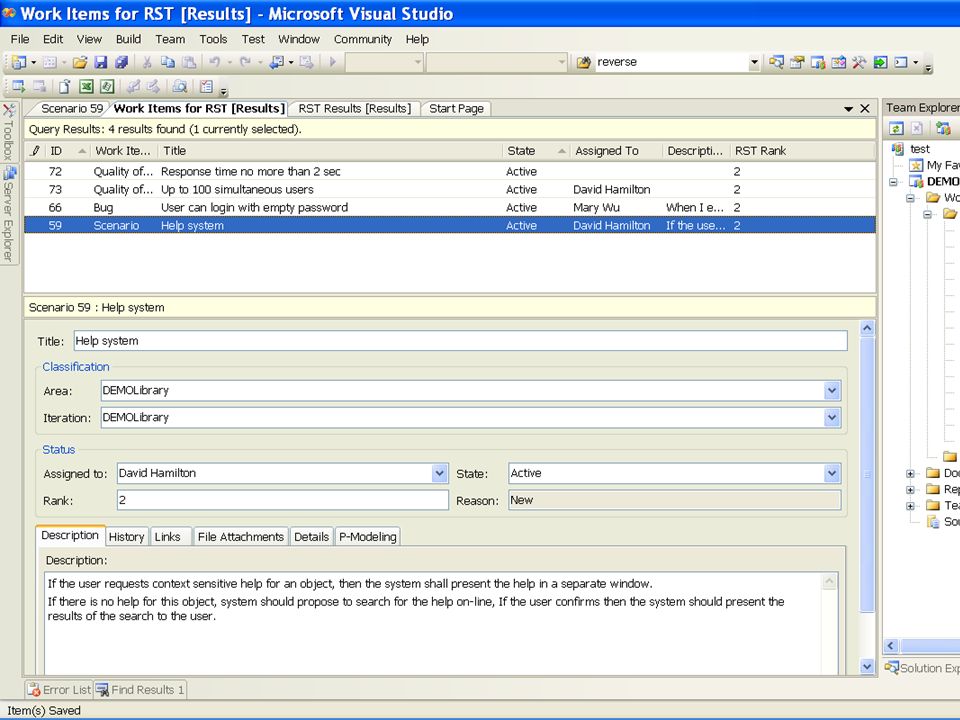Screen dimensions: 960x720
Task: Open Solution Explorer via toolbar icon
Action: [x=776, y=62]
